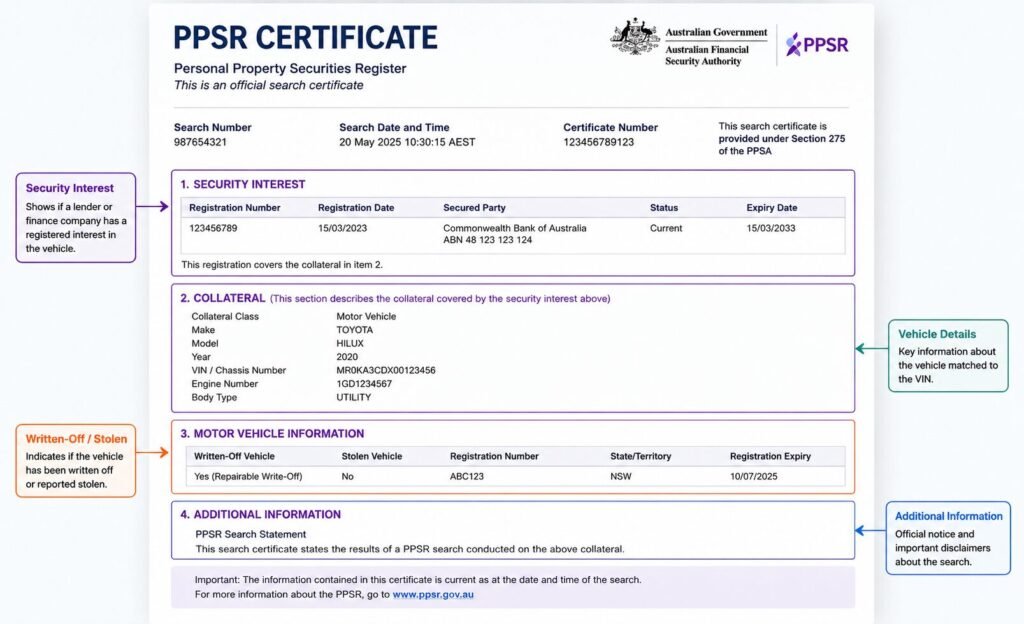This screenshot has height=624, width=1024.
Task: Click the Australian Government coat of arms logo
Action: [x=635, y=37]
